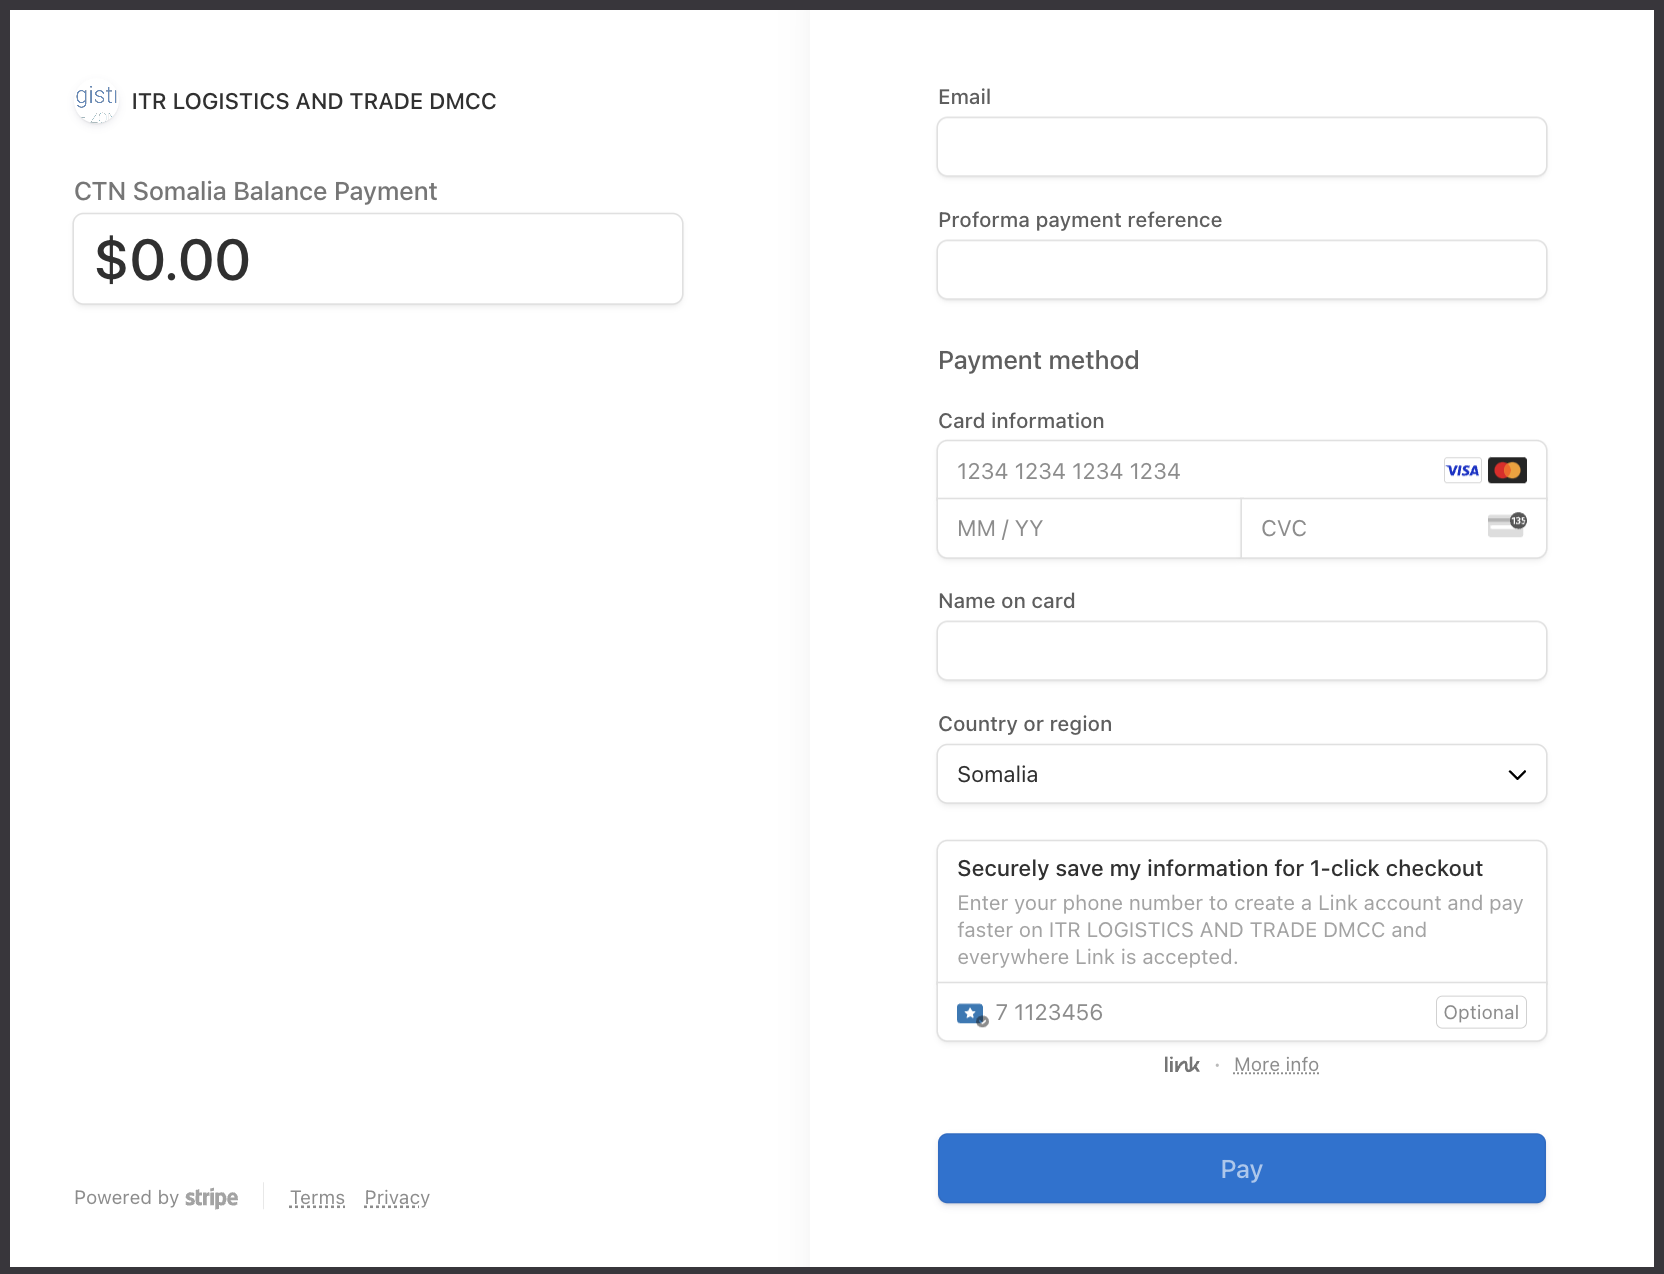Viewport: 1664px width, 1274px height.
Task: Open the Country or region dropdown
Action: pyautogui.click(x=1241, y=774)
